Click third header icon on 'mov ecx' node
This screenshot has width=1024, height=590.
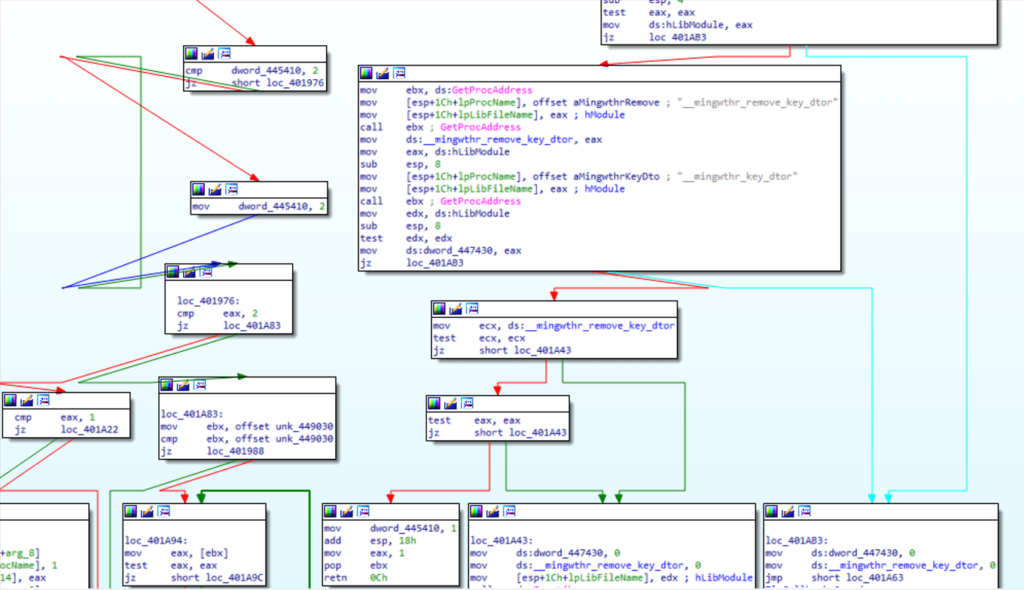(472, 308)
